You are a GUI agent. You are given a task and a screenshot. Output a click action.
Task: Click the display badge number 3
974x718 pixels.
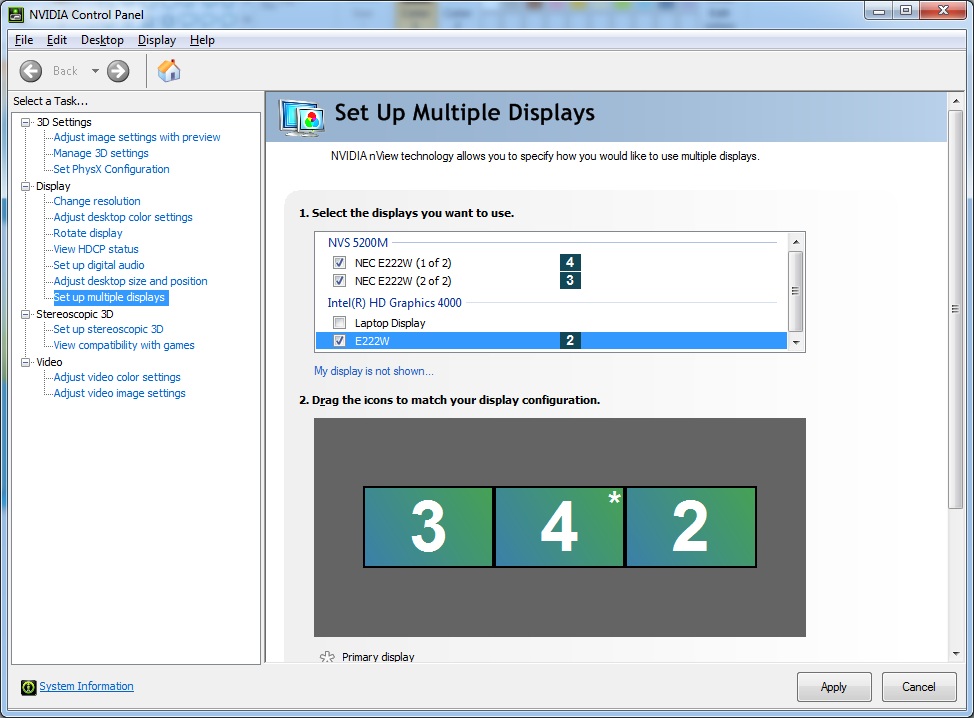coord(570,280)
